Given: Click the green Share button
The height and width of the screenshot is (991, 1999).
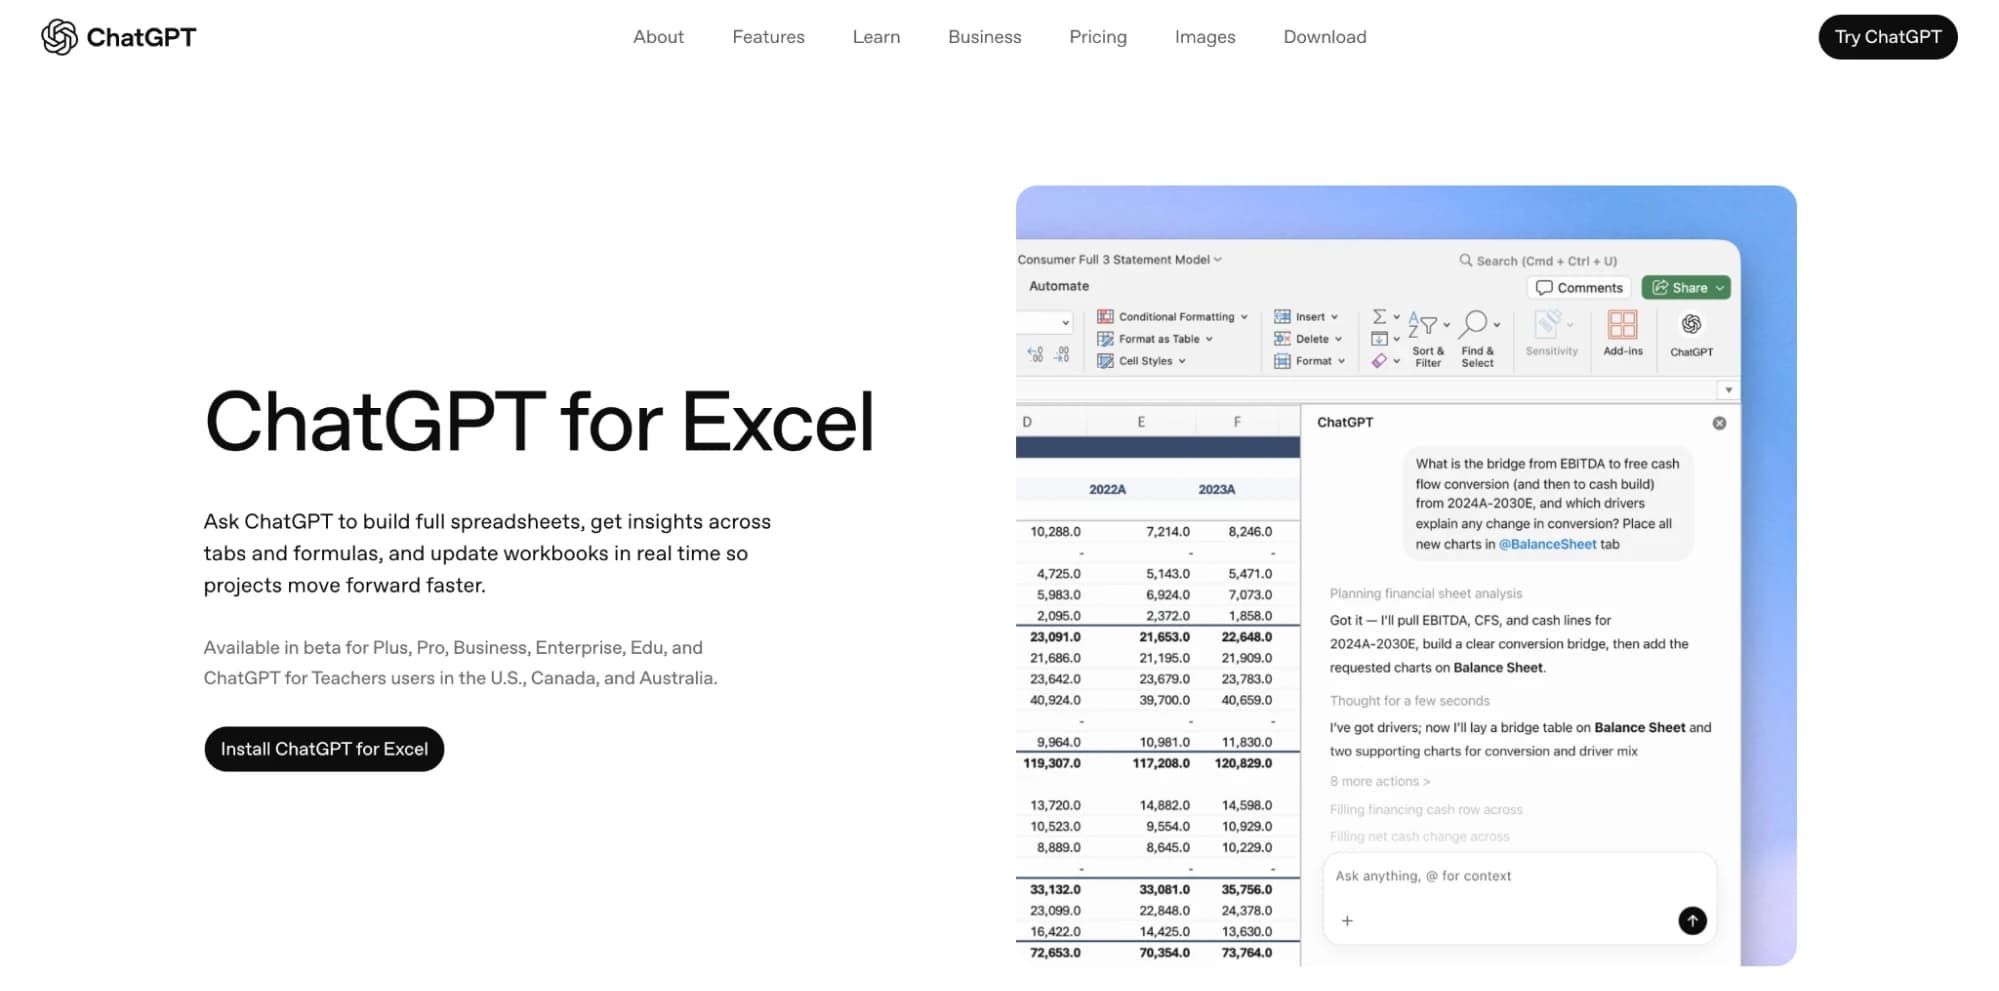Looking at the screenshot, I should 1686,288.
